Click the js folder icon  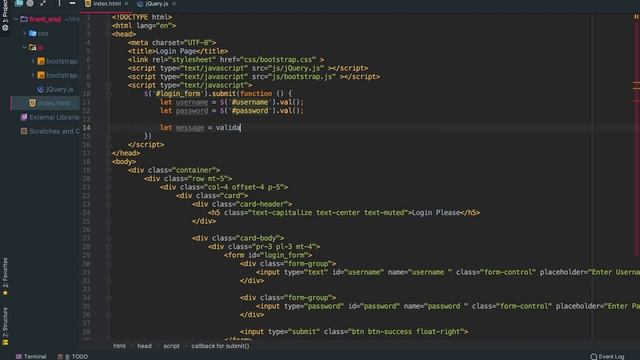coord(33,47)
